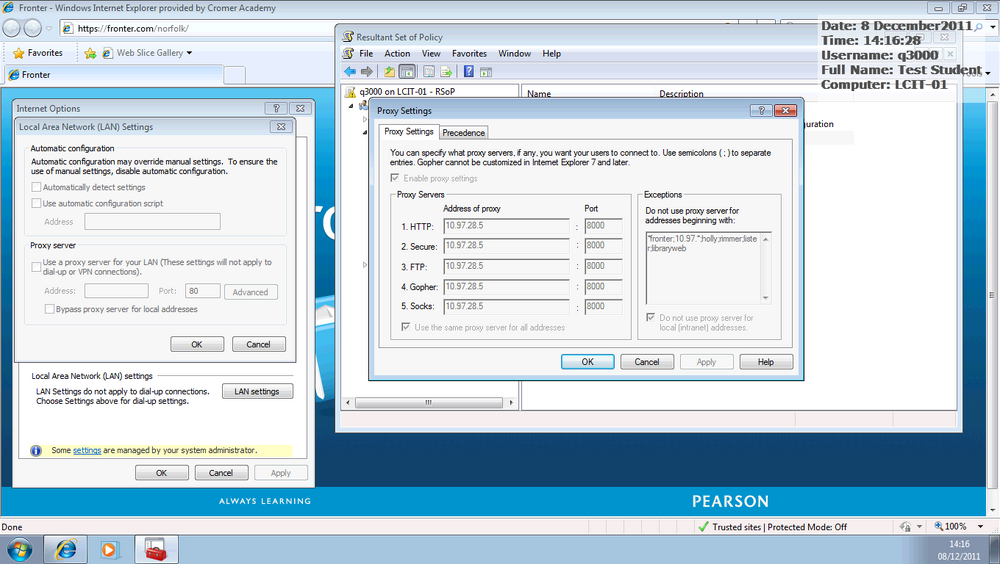The width and height of the screenshot is (1000, 564).
Task: Click Internet Explorer Forward button
Action: (33, 28)
